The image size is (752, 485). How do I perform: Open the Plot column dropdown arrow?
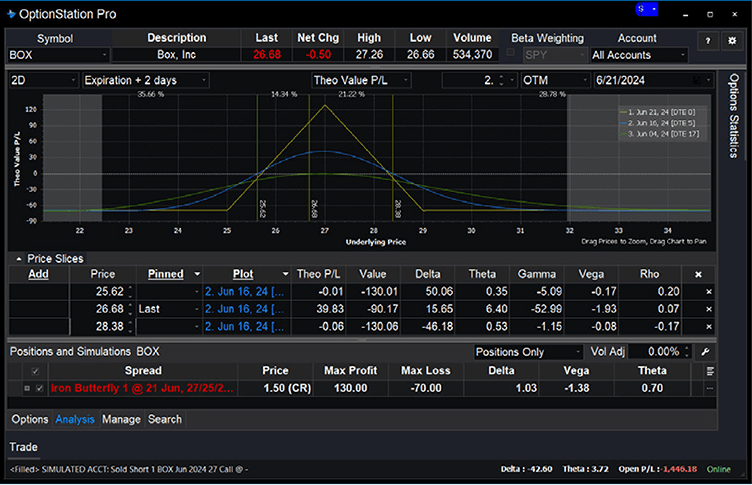tap(285, 274)
